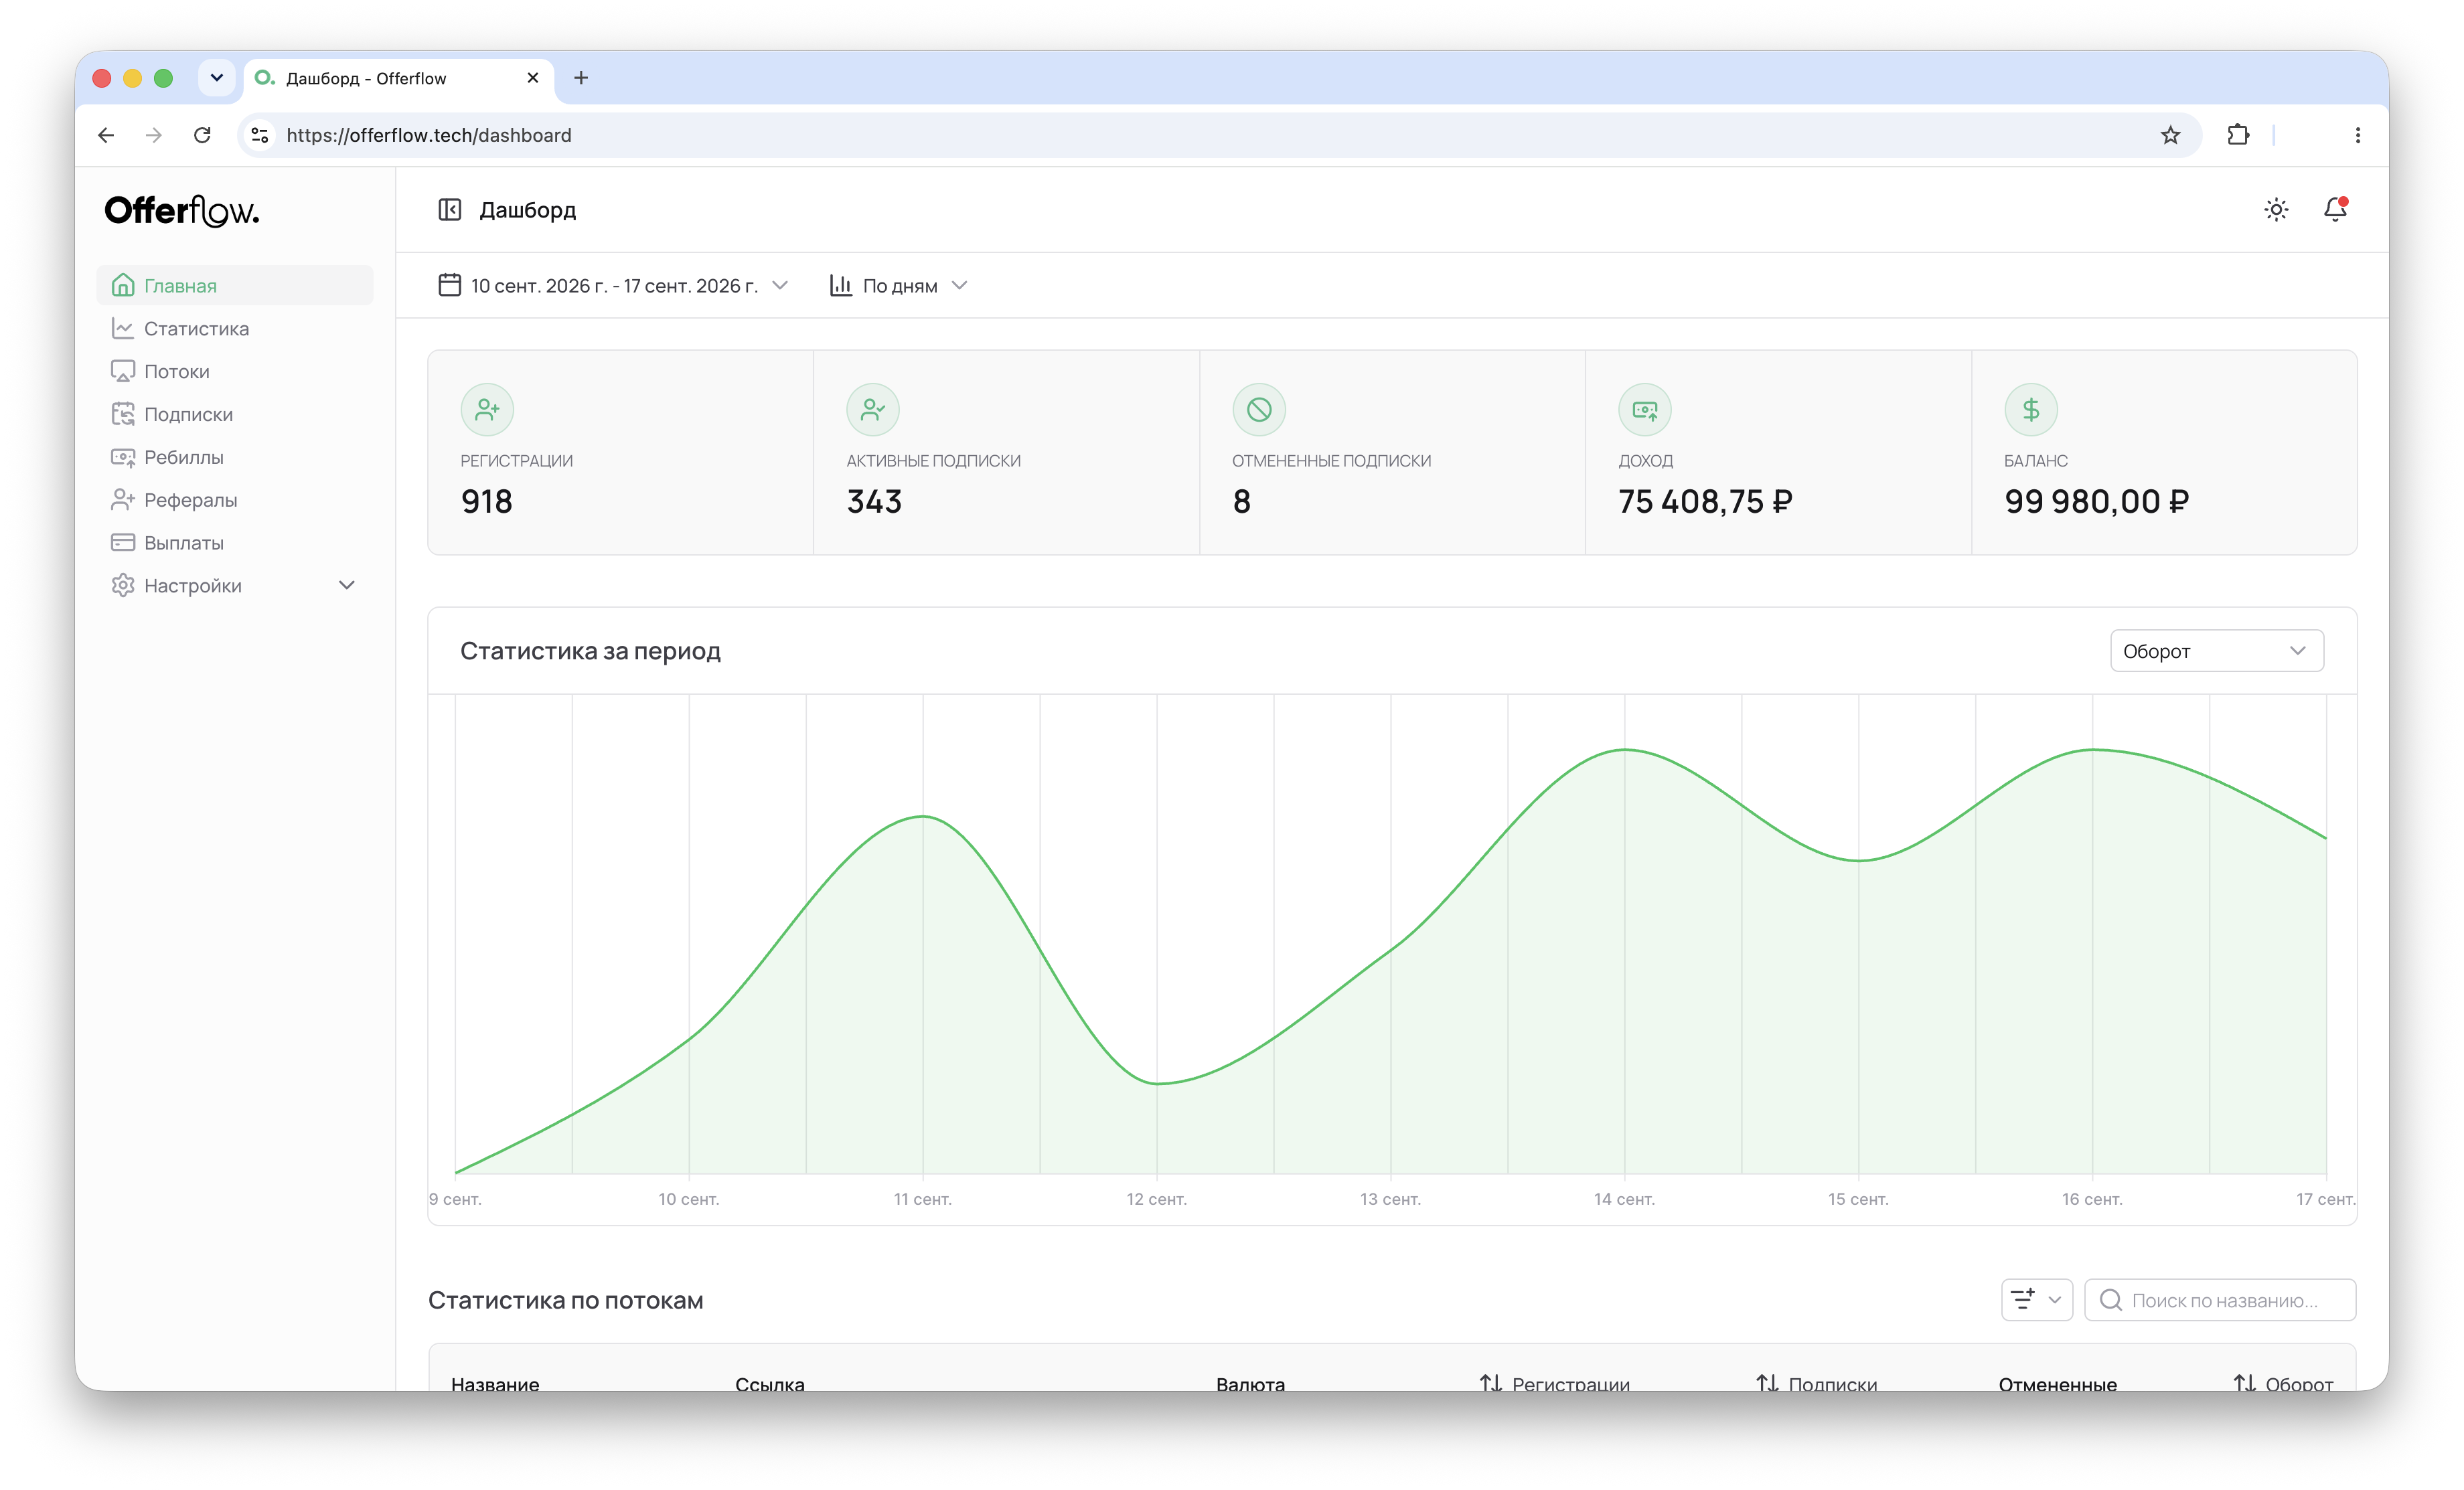Open the Offerflow logo home link
Viewport: 2464px width, 1490px height.
[182, 210]
